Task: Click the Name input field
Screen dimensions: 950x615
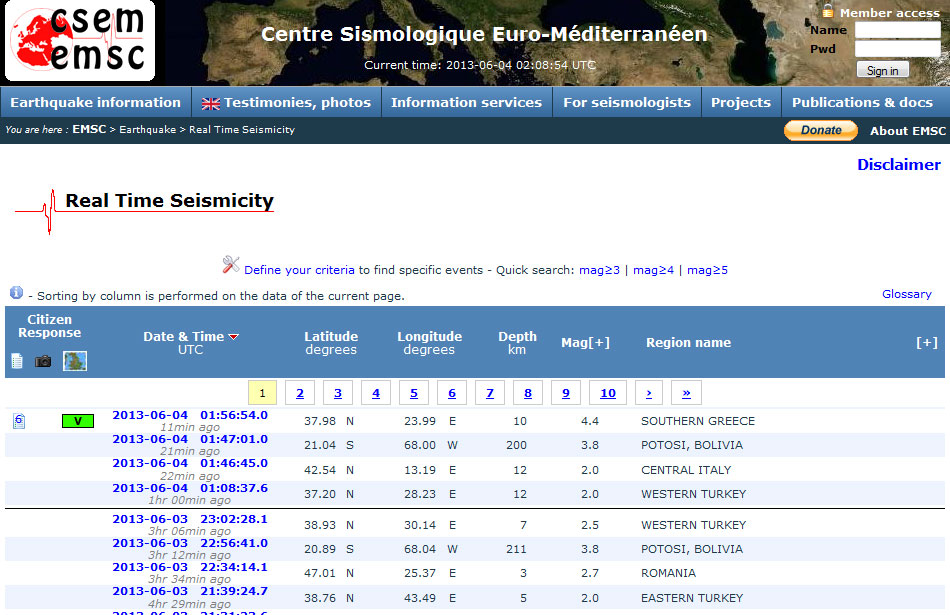Action: click(x=897, y=30)
